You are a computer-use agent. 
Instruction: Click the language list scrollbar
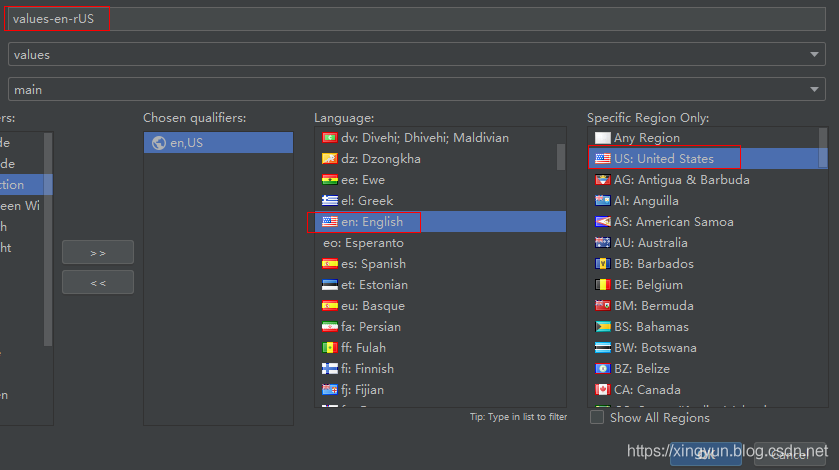(561, 156)
